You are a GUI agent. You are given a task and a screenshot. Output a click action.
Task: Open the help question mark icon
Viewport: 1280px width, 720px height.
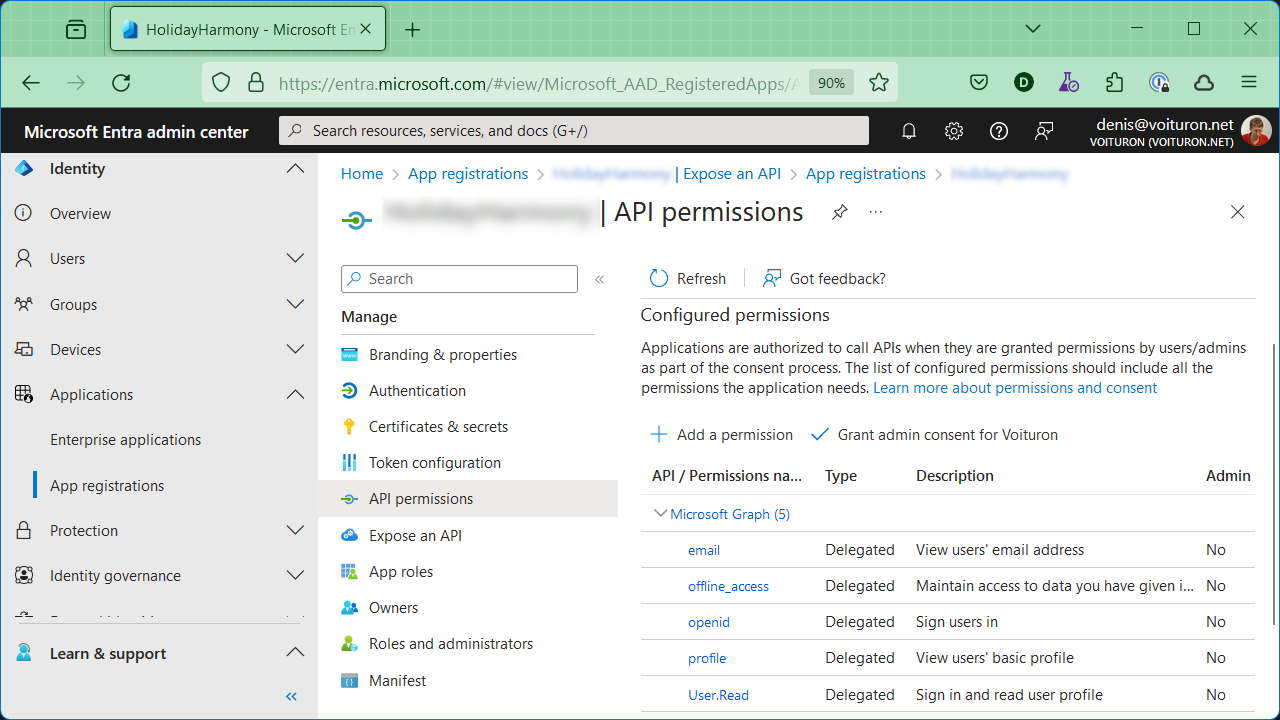[x=998, y=131]
